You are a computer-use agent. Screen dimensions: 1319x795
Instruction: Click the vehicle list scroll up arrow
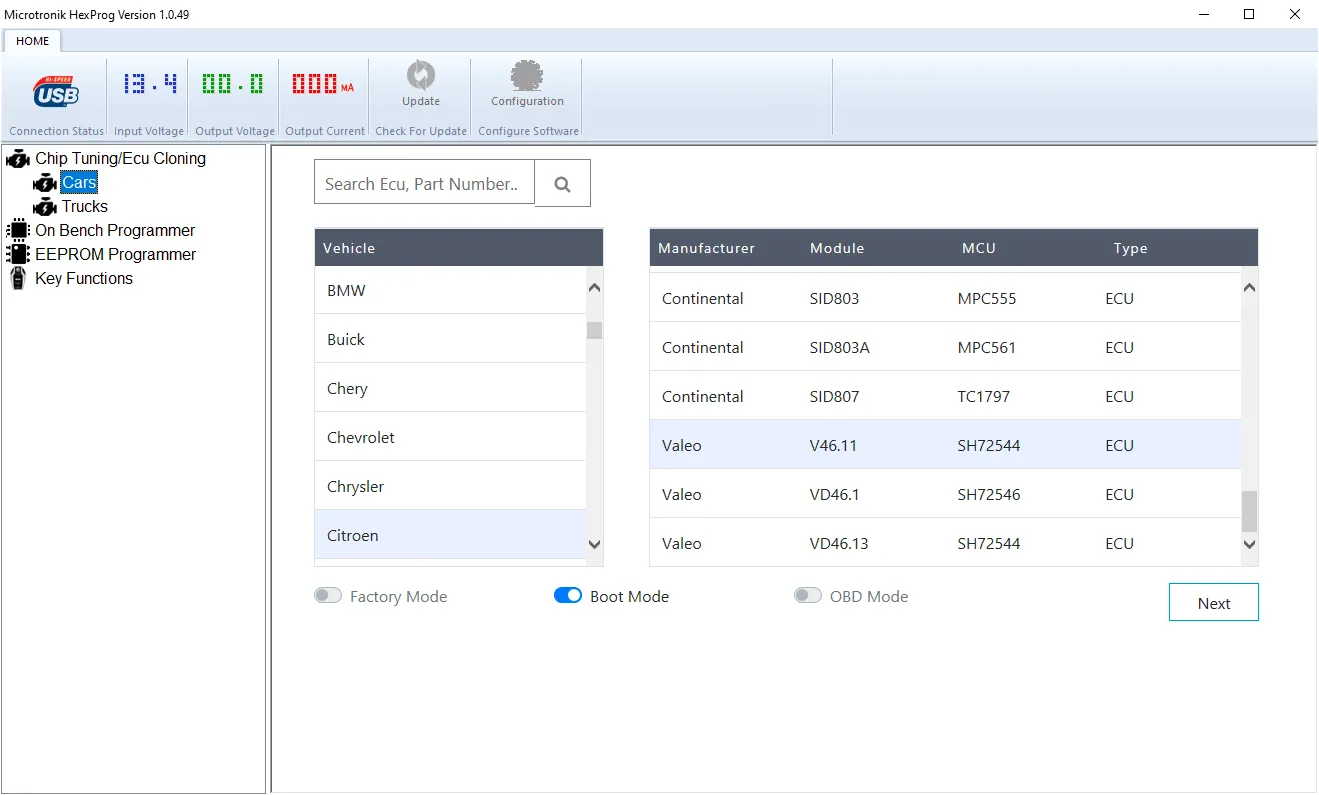pos(594,288)
